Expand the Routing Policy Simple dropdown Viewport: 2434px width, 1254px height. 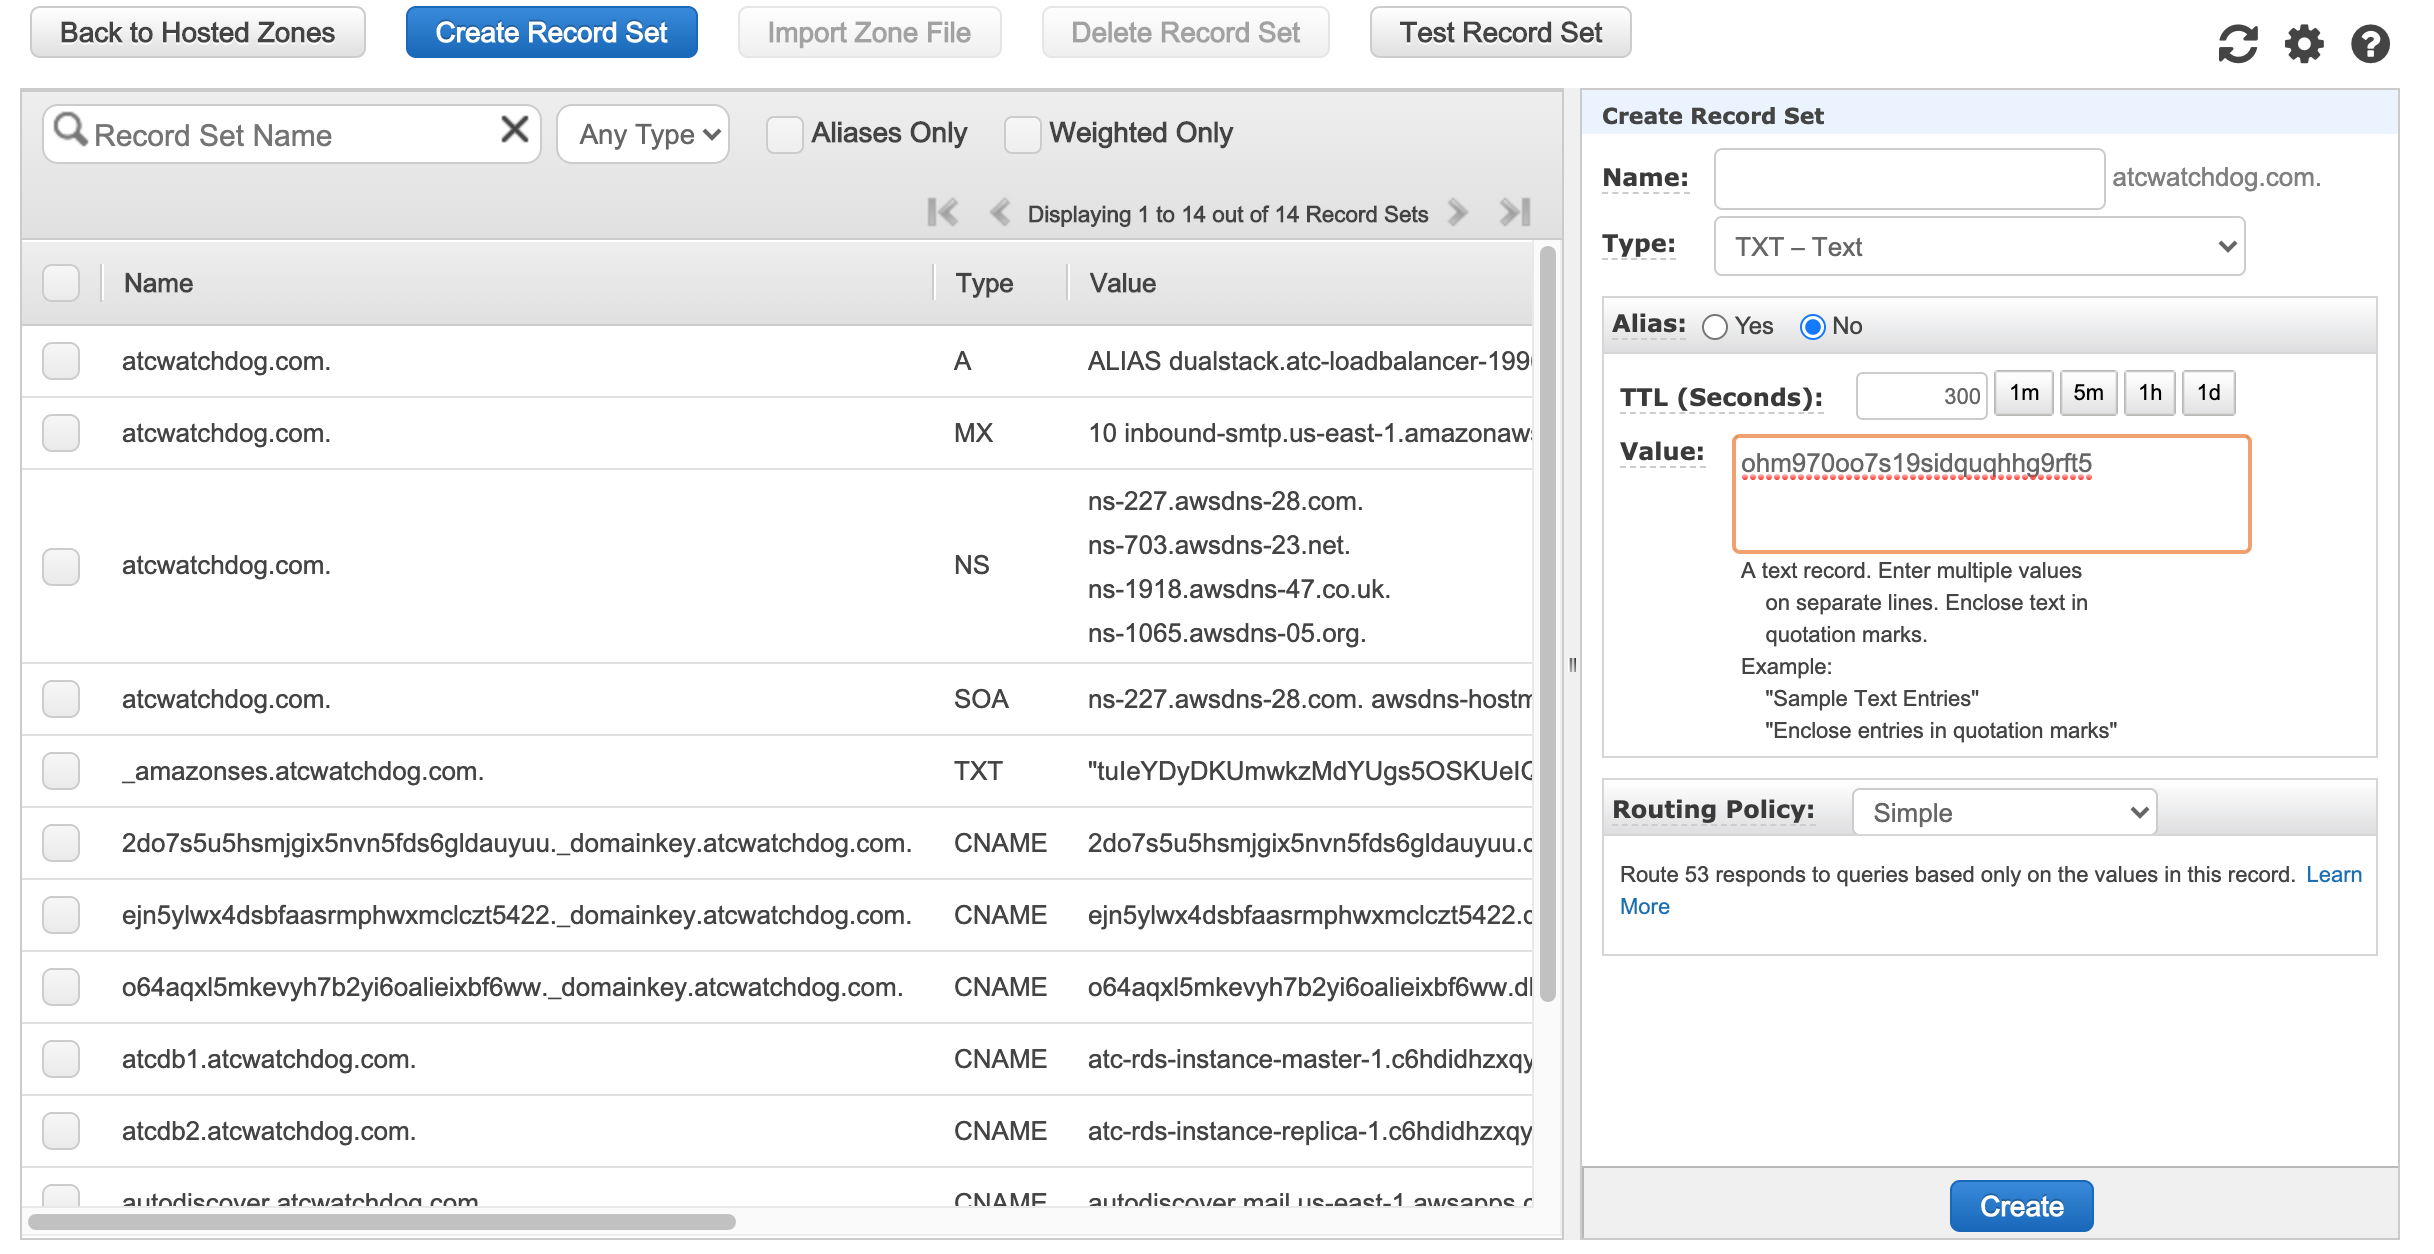(x=2004, y=812)
